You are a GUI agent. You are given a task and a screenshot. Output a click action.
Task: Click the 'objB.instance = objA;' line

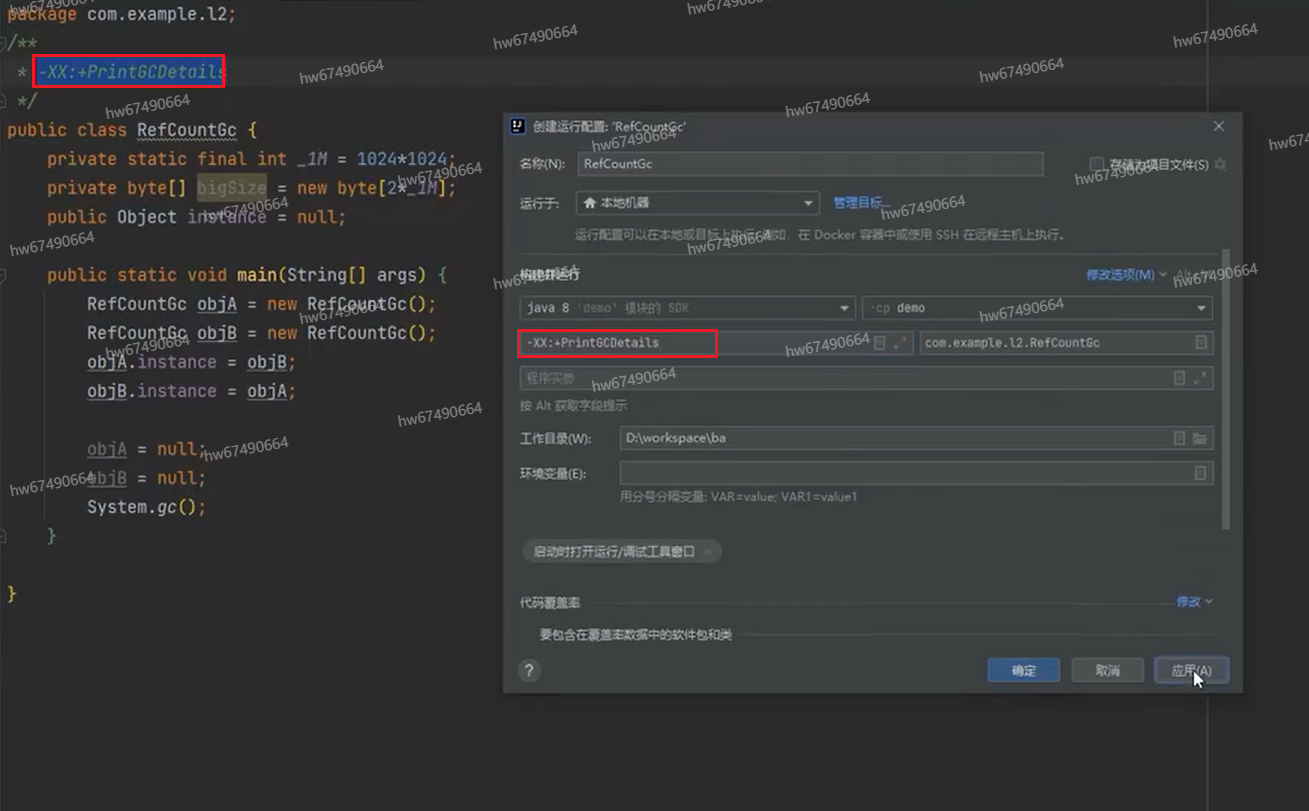click(x=191, y=391)
